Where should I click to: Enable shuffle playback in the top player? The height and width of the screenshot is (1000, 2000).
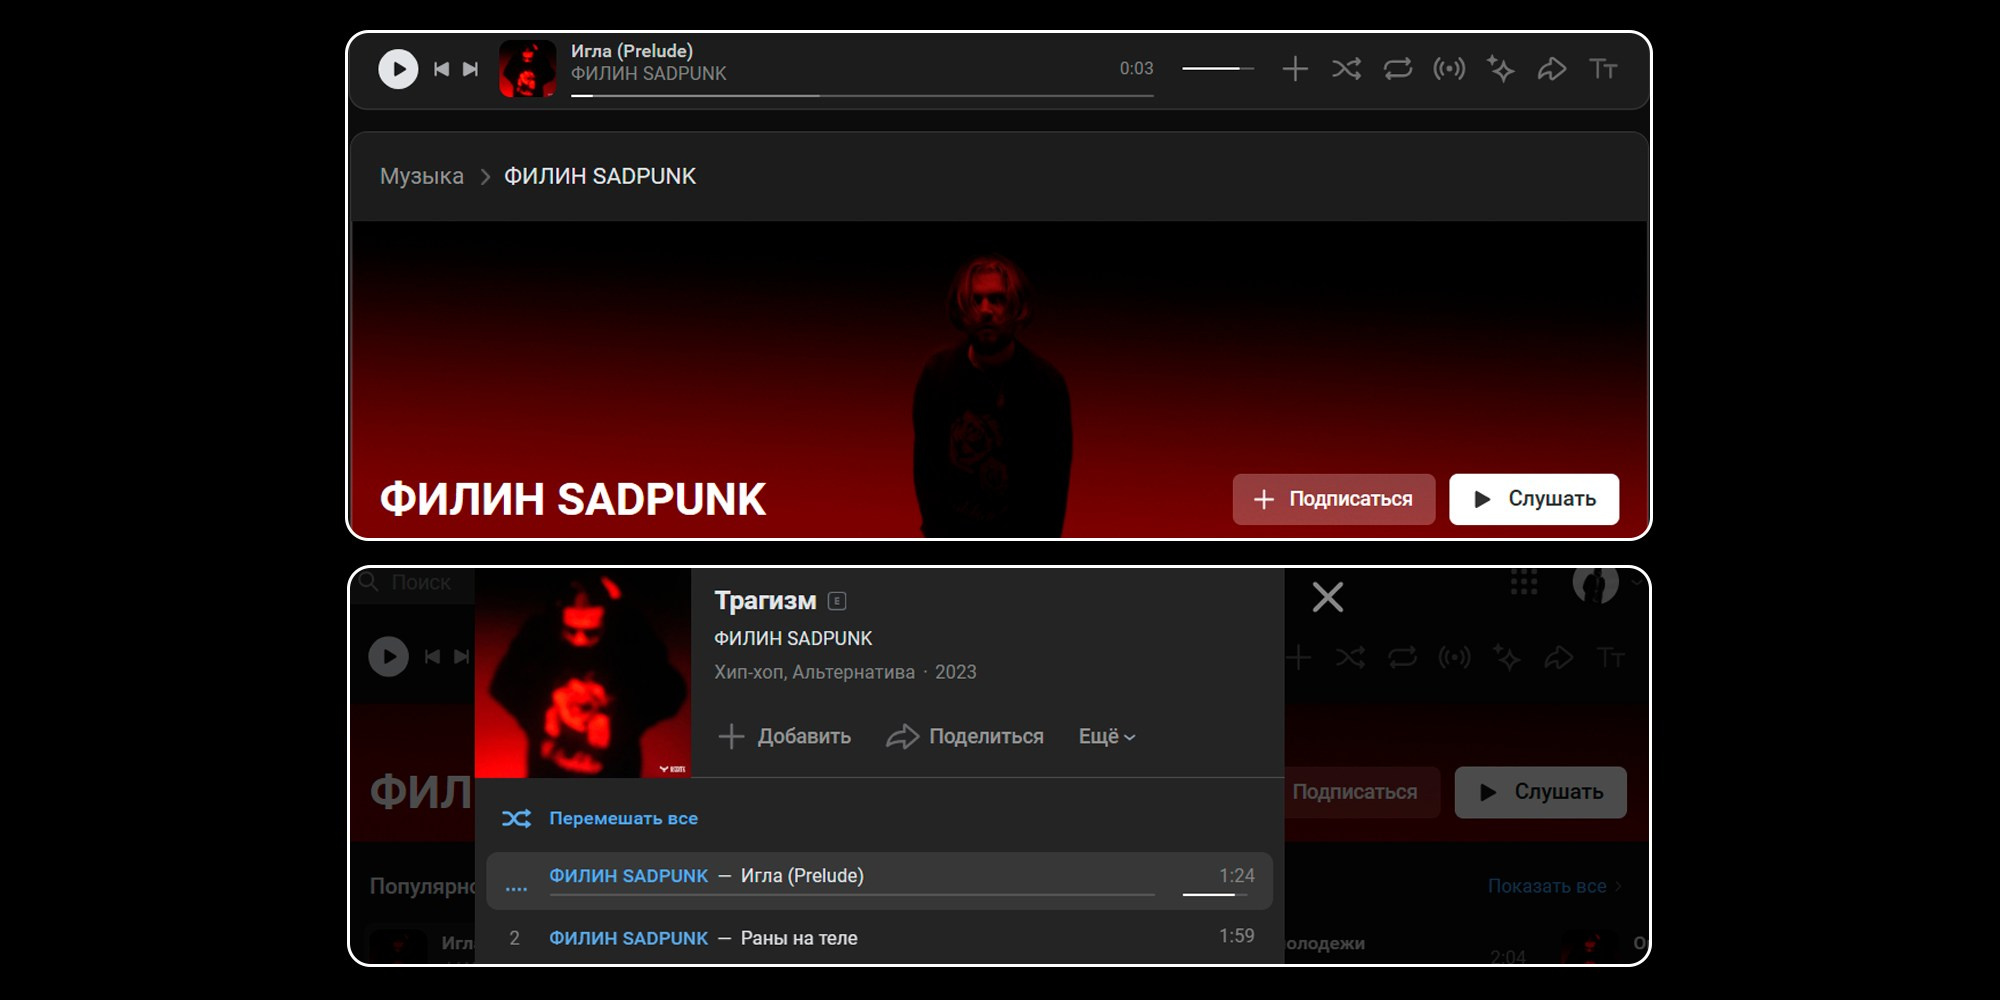click(1348, 69)
